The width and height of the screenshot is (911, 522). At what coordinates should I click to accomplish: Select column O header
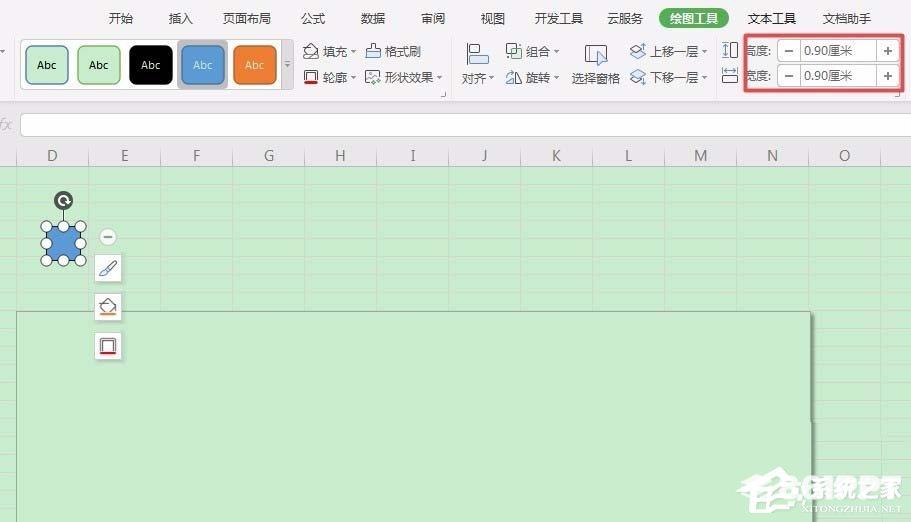point(845,156)
